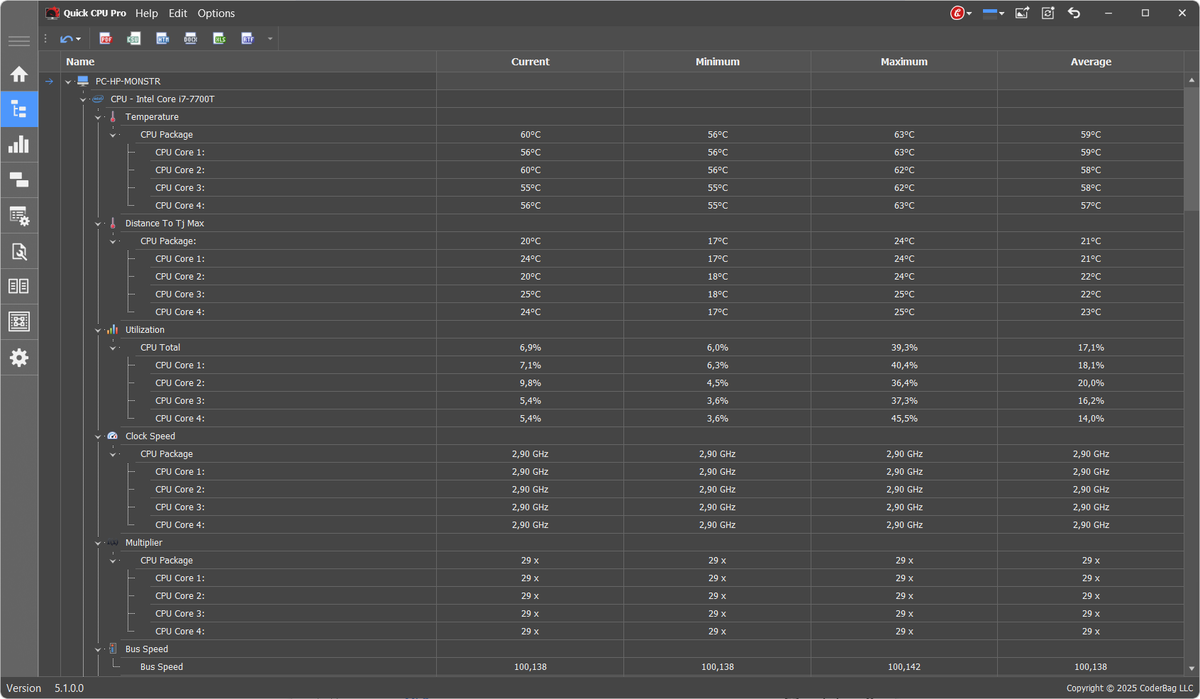The height and width of the screenshot is (699, 1200).
Task: Export the report as RTF
Action: pos(247,39)
